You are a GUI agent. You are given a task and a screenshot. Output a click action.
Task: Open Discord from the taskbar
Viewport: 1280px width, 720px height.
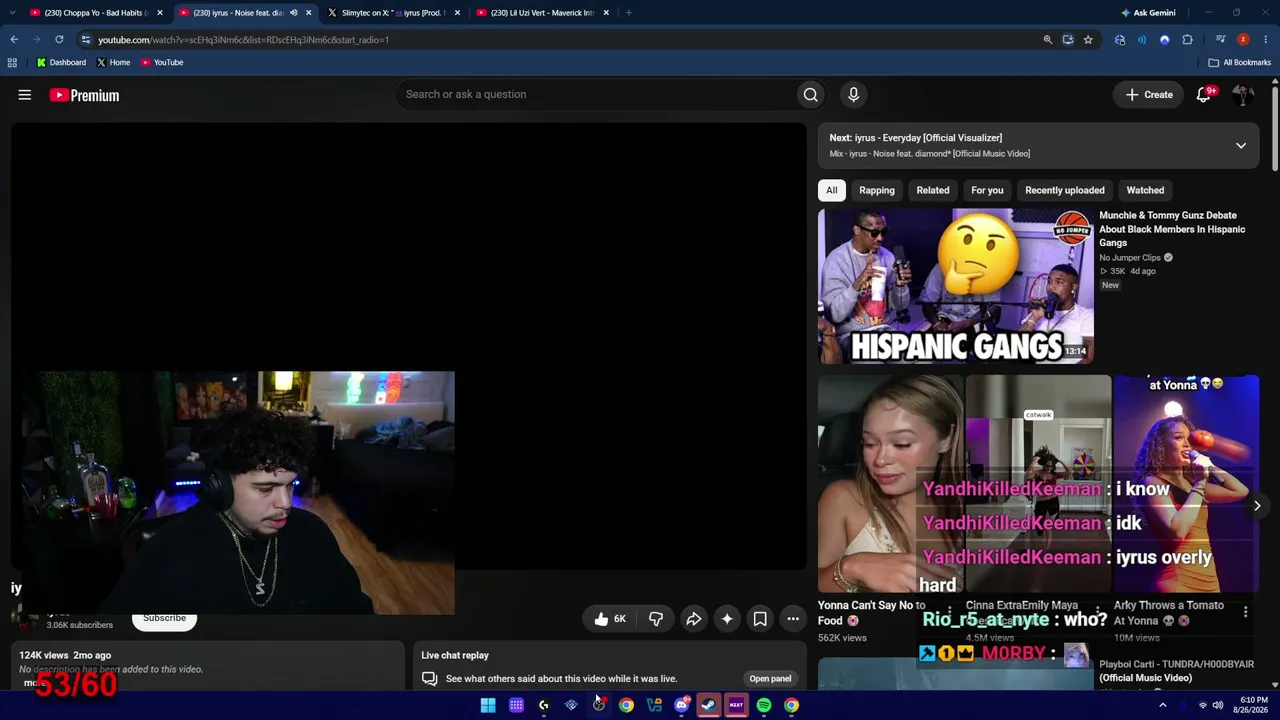tap(682, 705)
